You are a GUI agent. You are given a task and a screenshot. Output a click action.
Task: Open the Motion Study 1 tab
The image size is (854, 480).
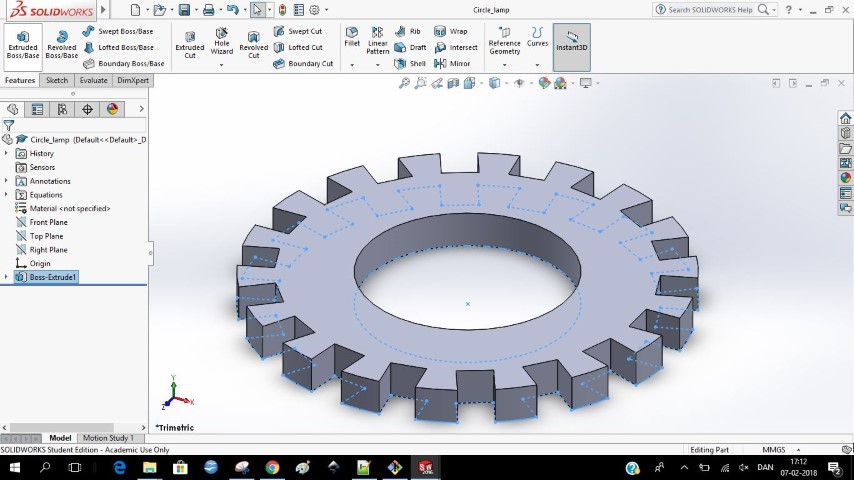[x=108, y=438]
